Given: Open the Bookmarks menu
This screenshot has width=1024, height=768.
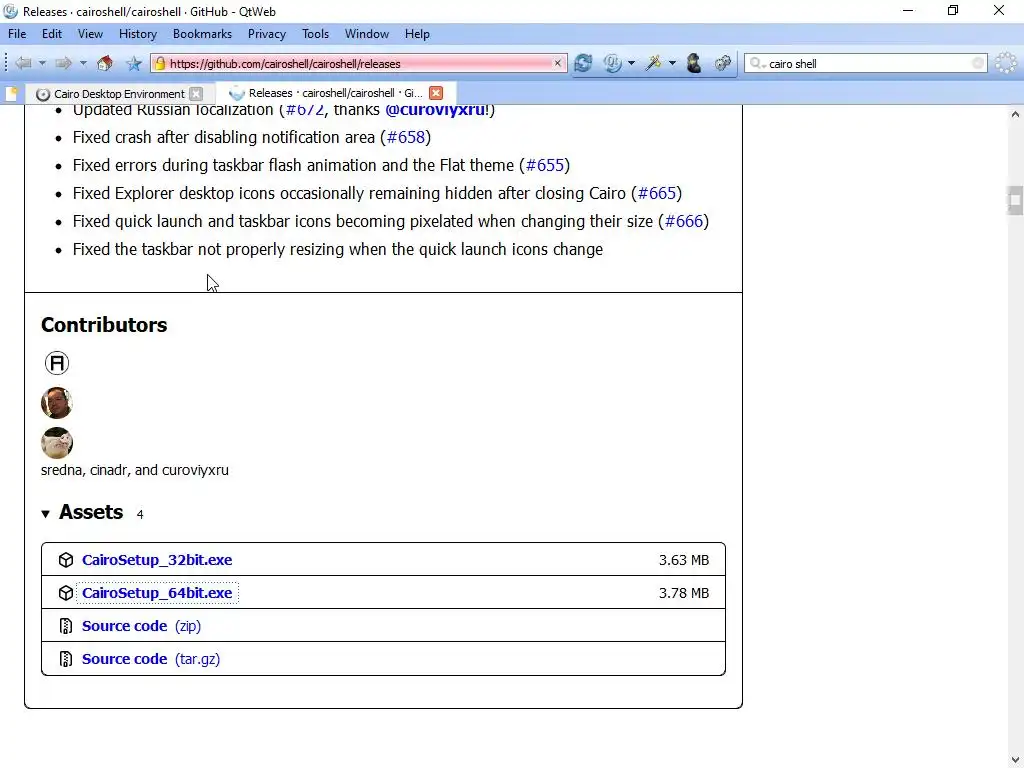Looking at the screenshot, I should pos(202,34).
